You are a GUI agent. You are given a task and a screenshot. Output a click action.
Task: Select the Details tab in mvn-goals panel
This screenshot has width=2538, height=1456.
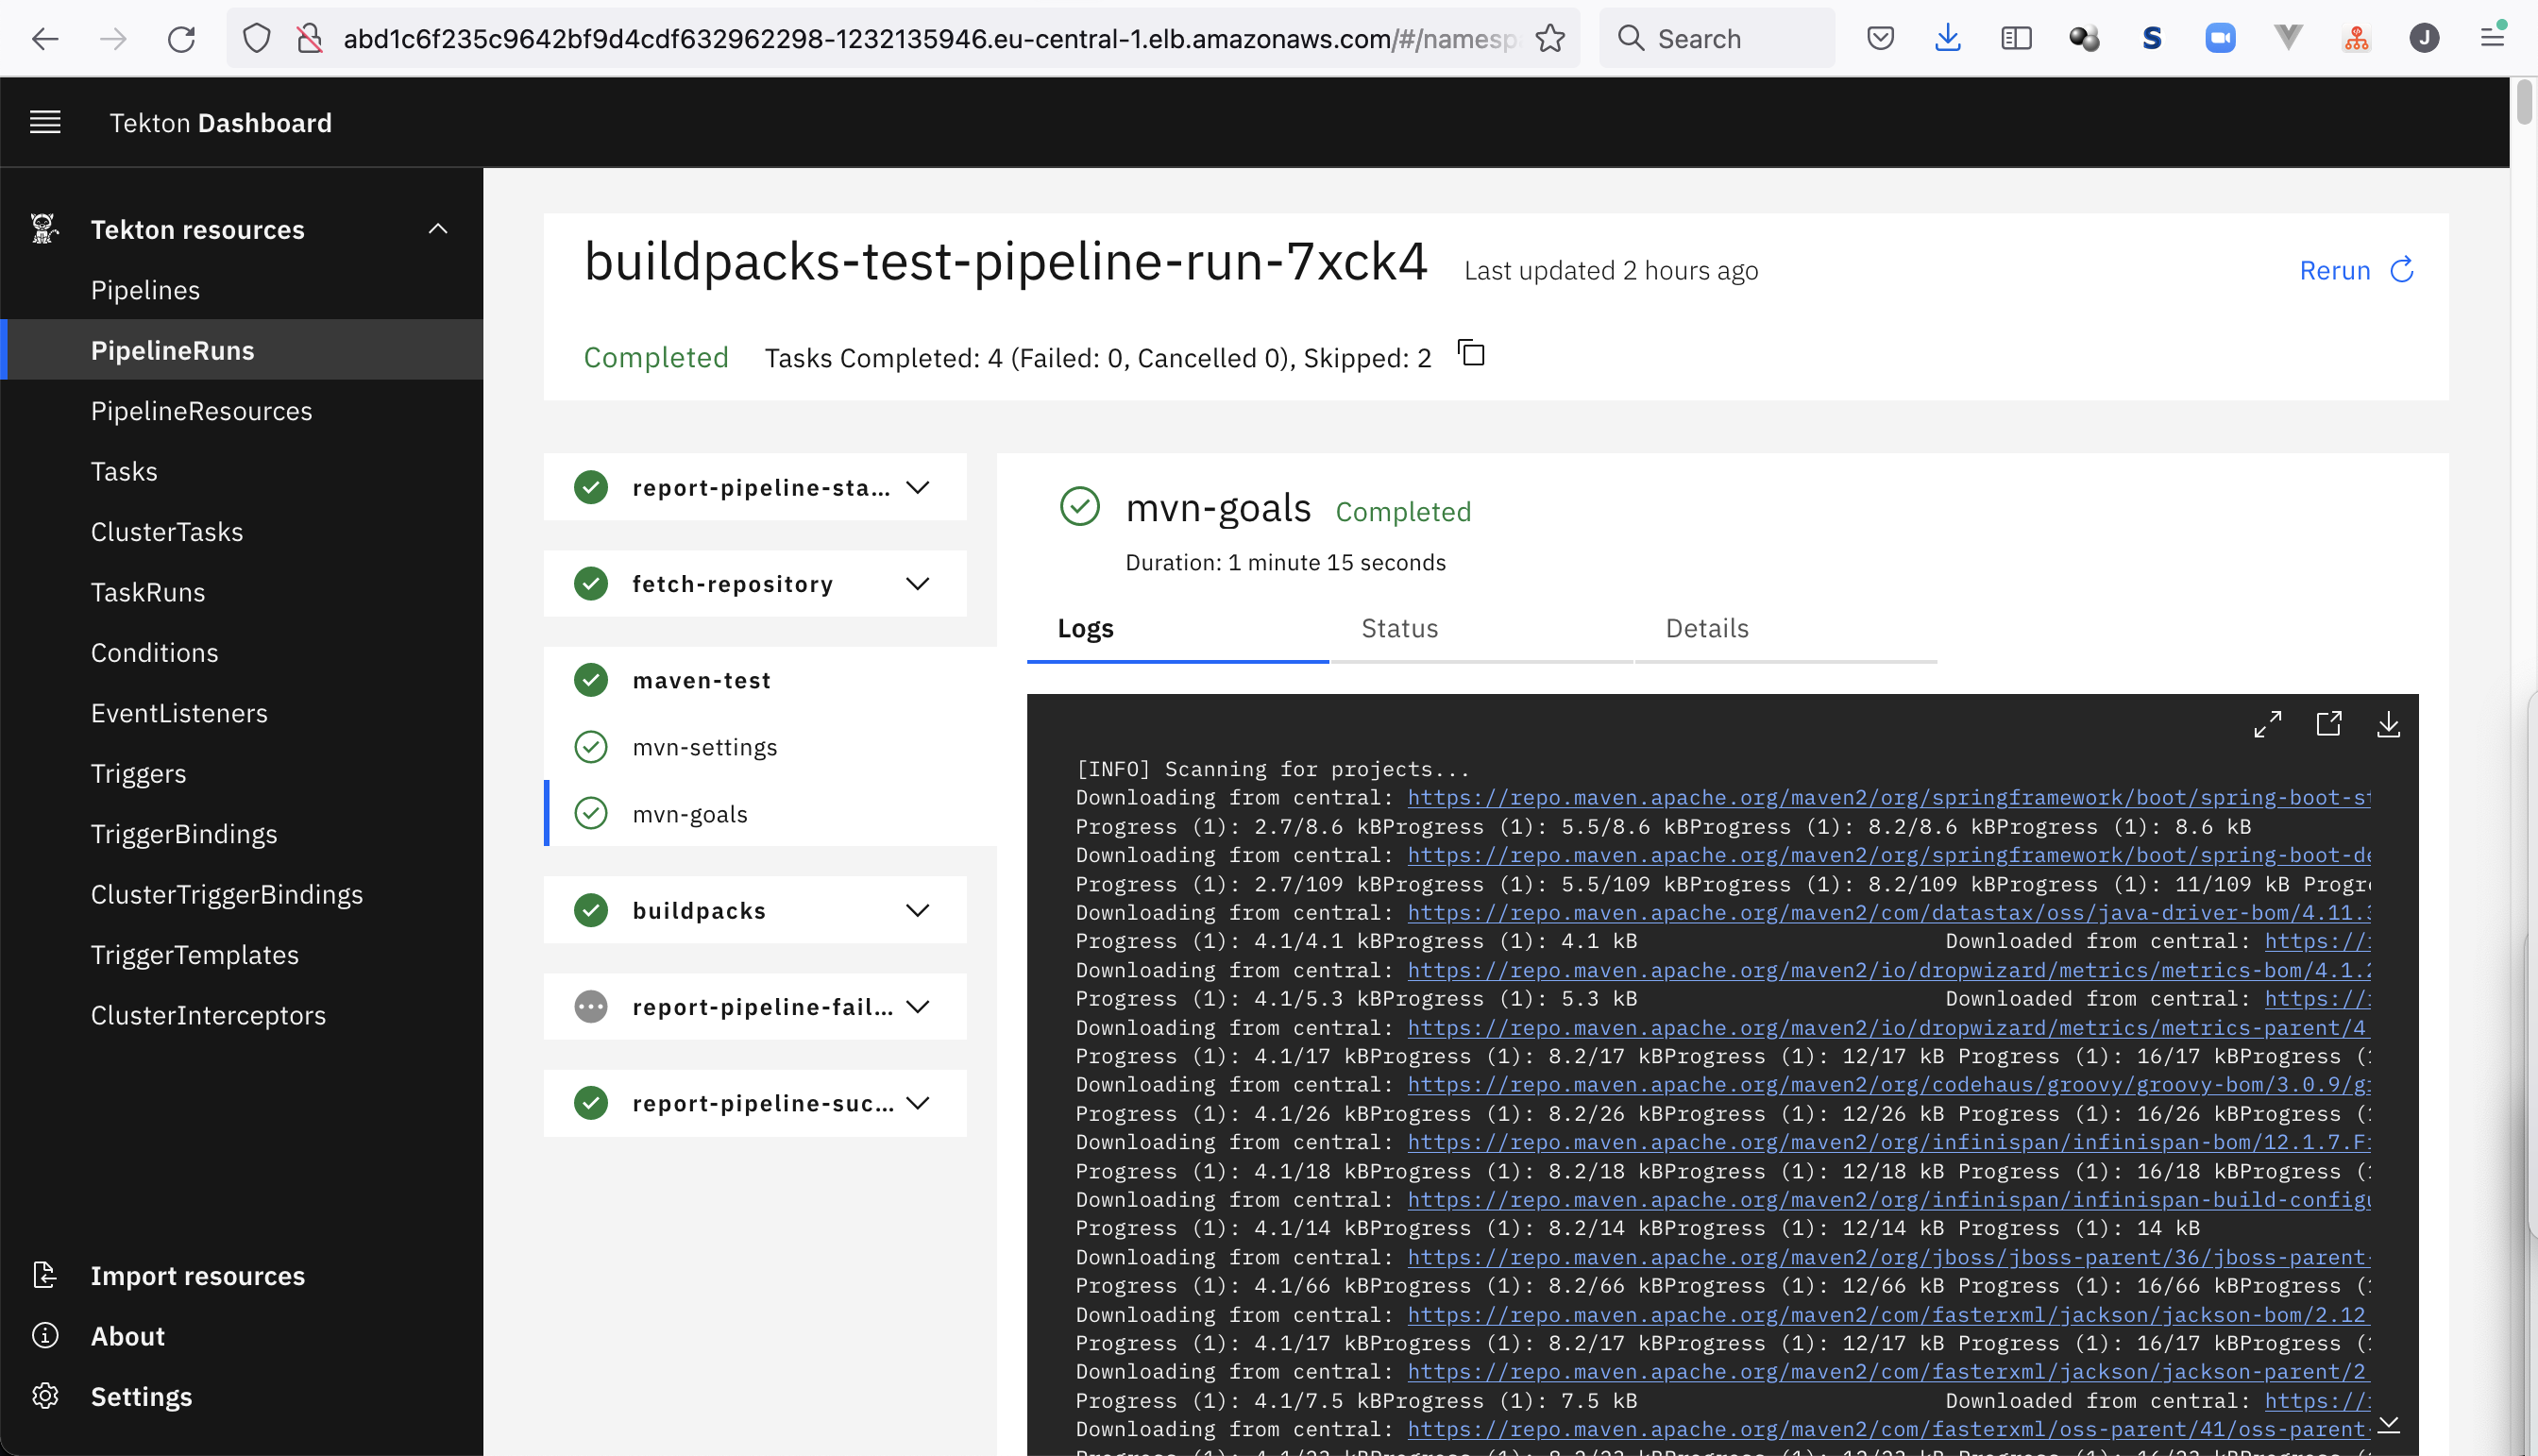(1706, 628)
